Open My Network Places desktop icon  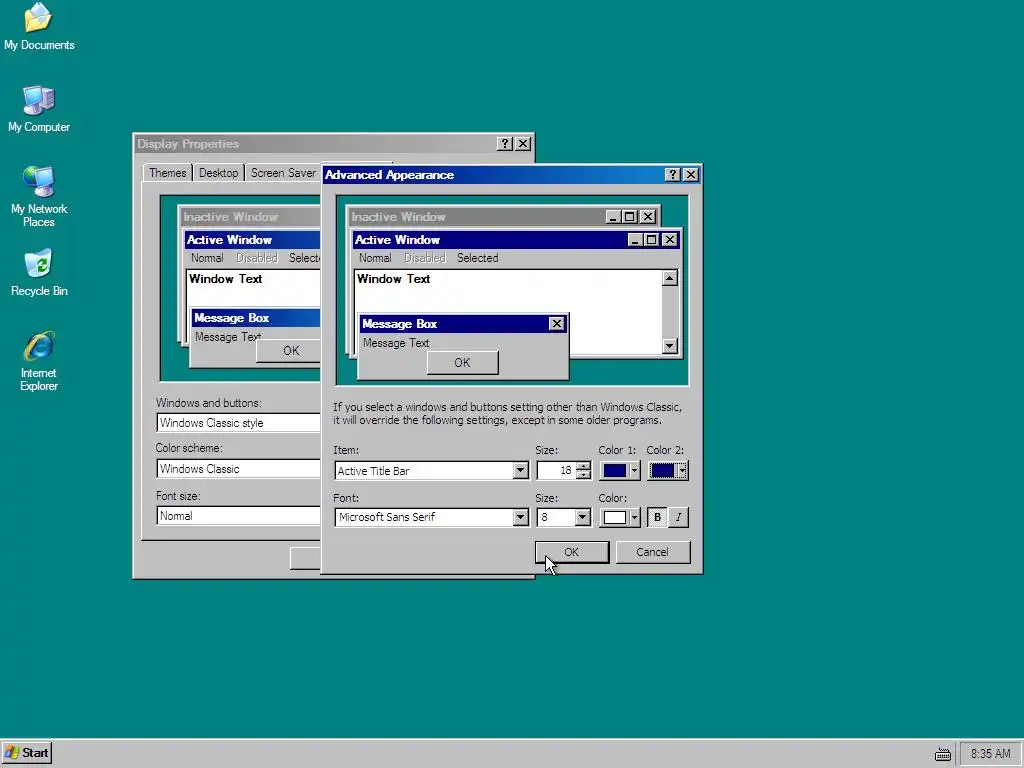click(x=39, y=196)
